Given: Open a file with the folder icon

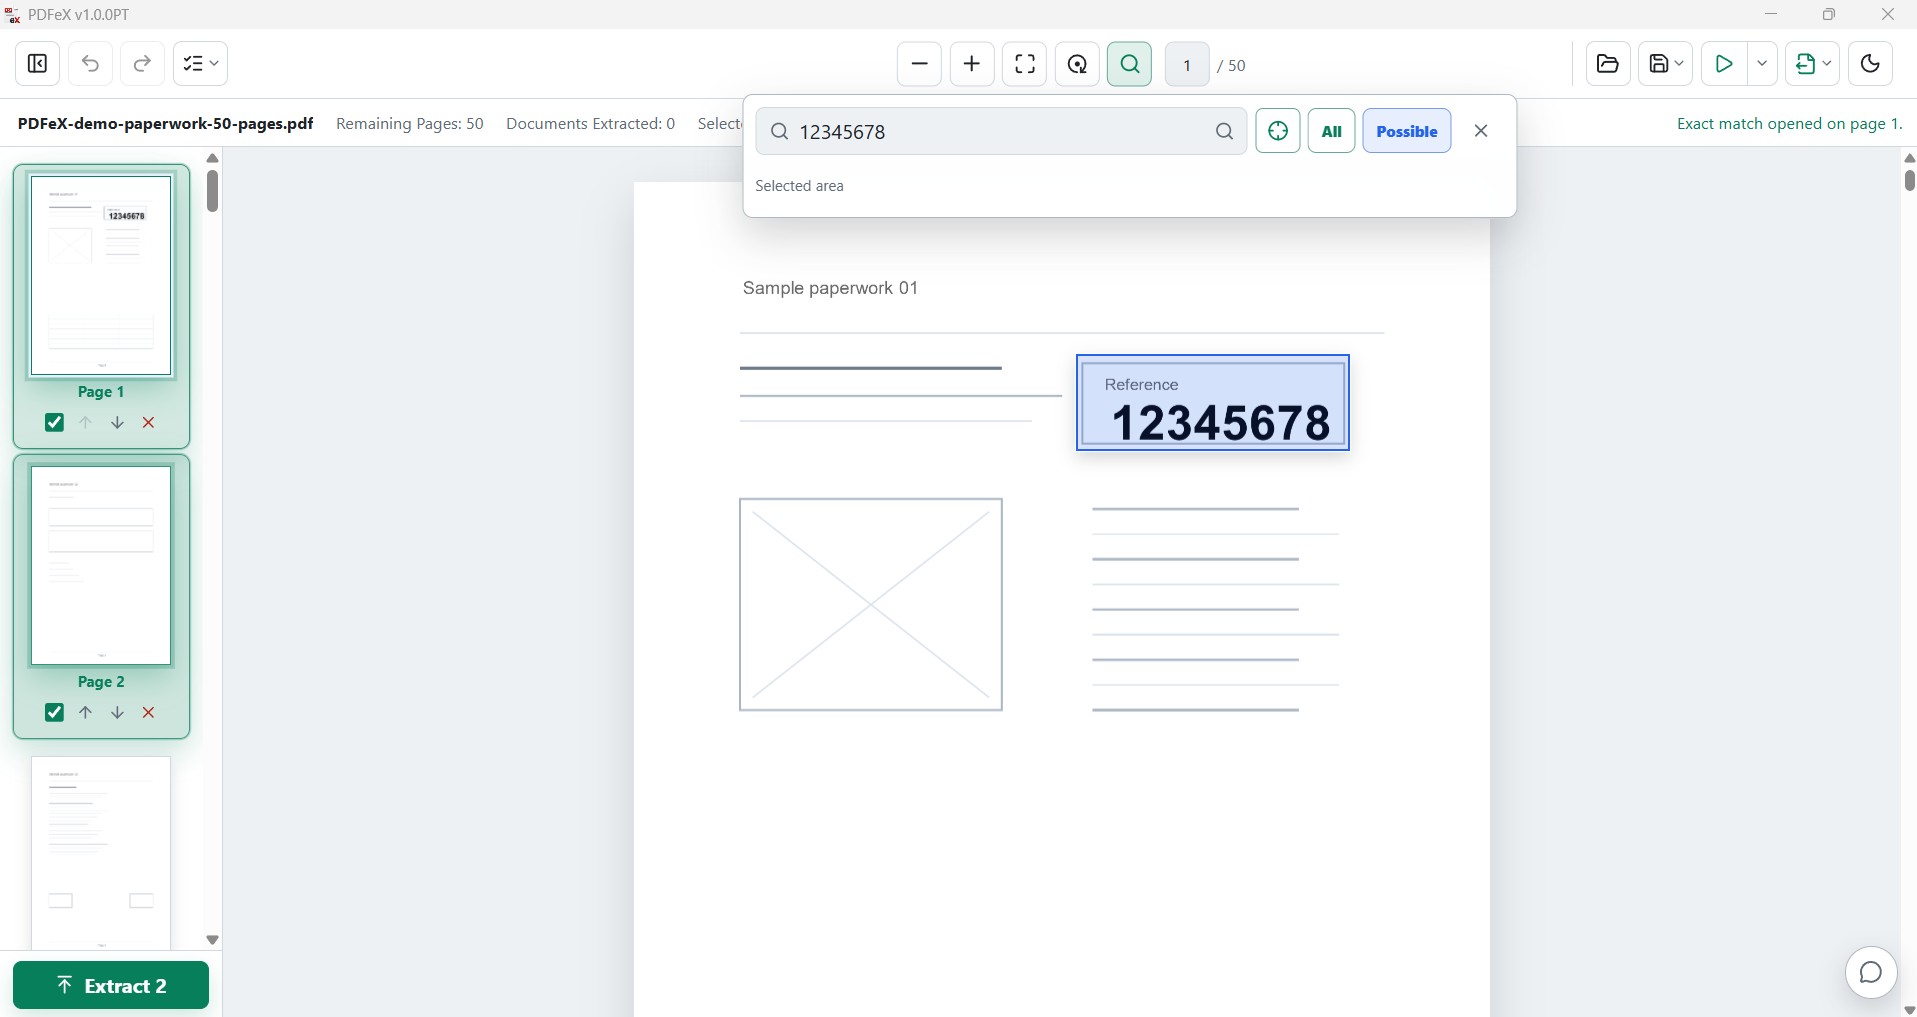Looking at the screenshot, I should (x=1608, y=64).
